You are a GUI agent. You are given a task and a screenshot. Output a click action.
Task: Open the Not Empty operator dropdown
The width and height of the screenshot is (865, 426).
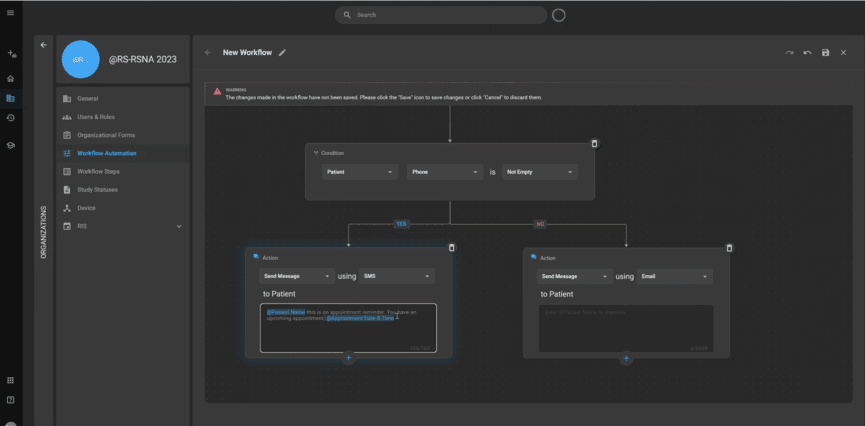540,172
